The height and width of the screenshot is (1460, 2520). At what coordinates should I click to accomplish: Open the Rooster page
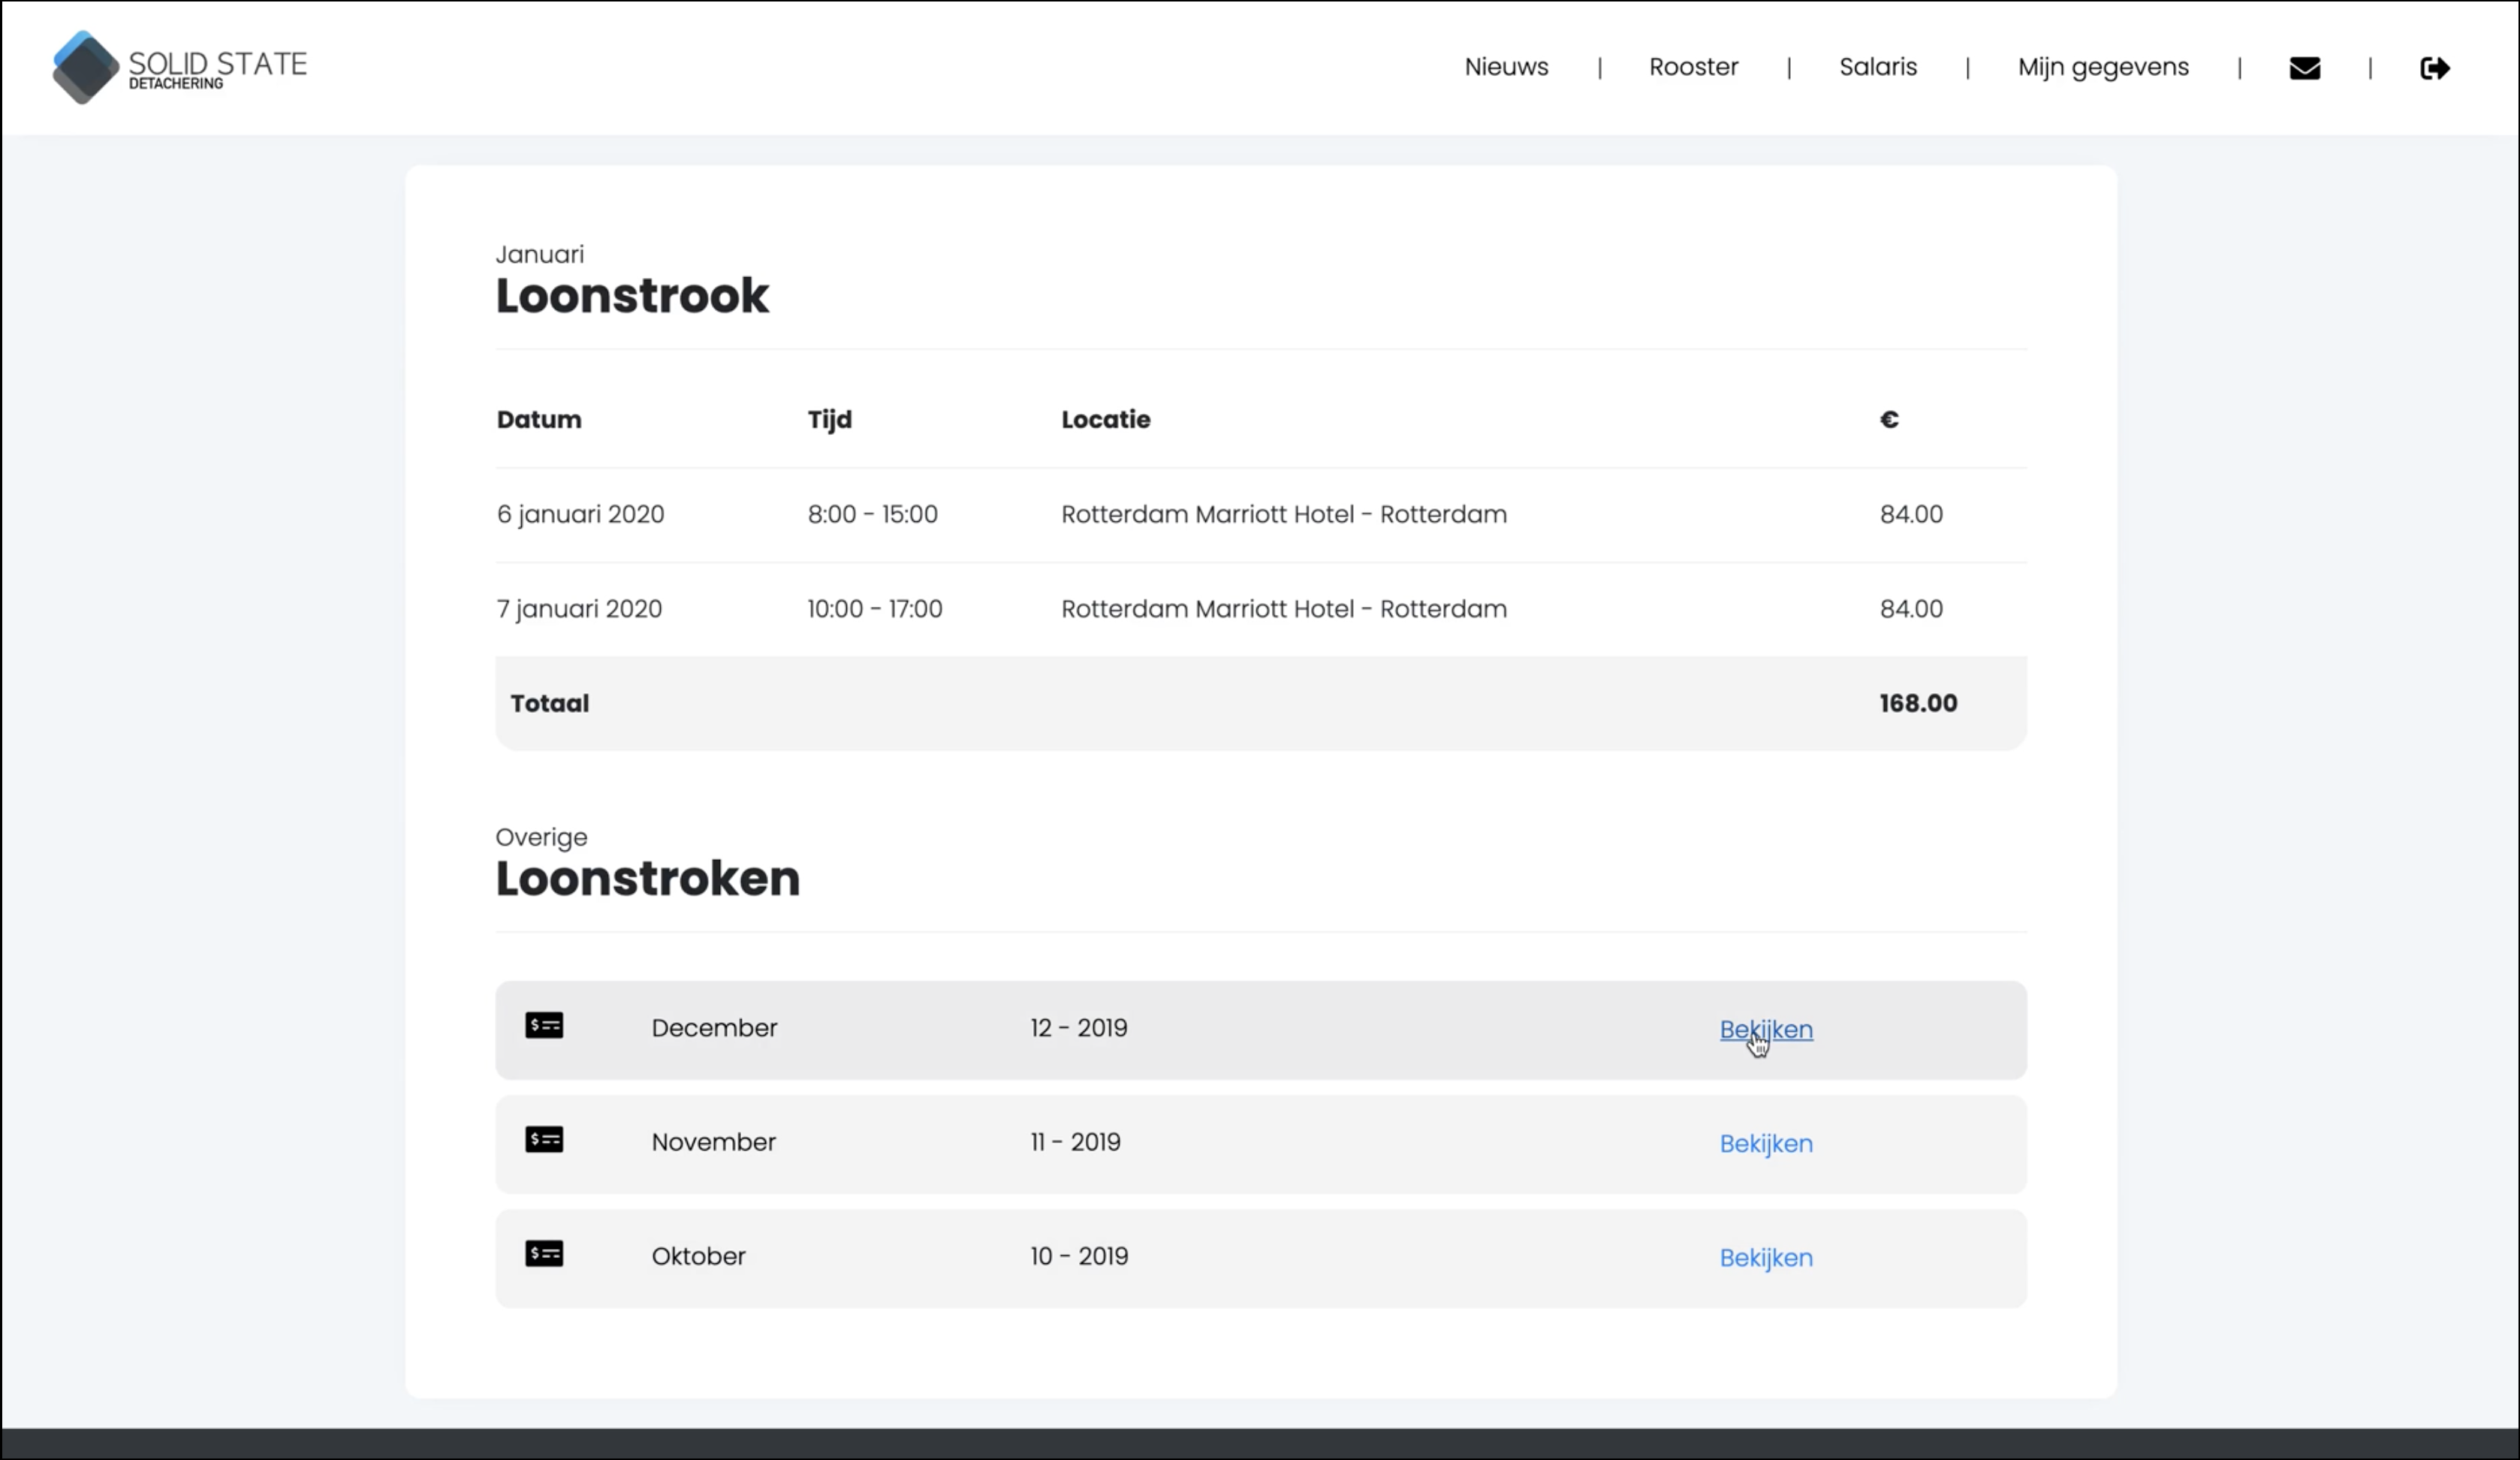1693,67
